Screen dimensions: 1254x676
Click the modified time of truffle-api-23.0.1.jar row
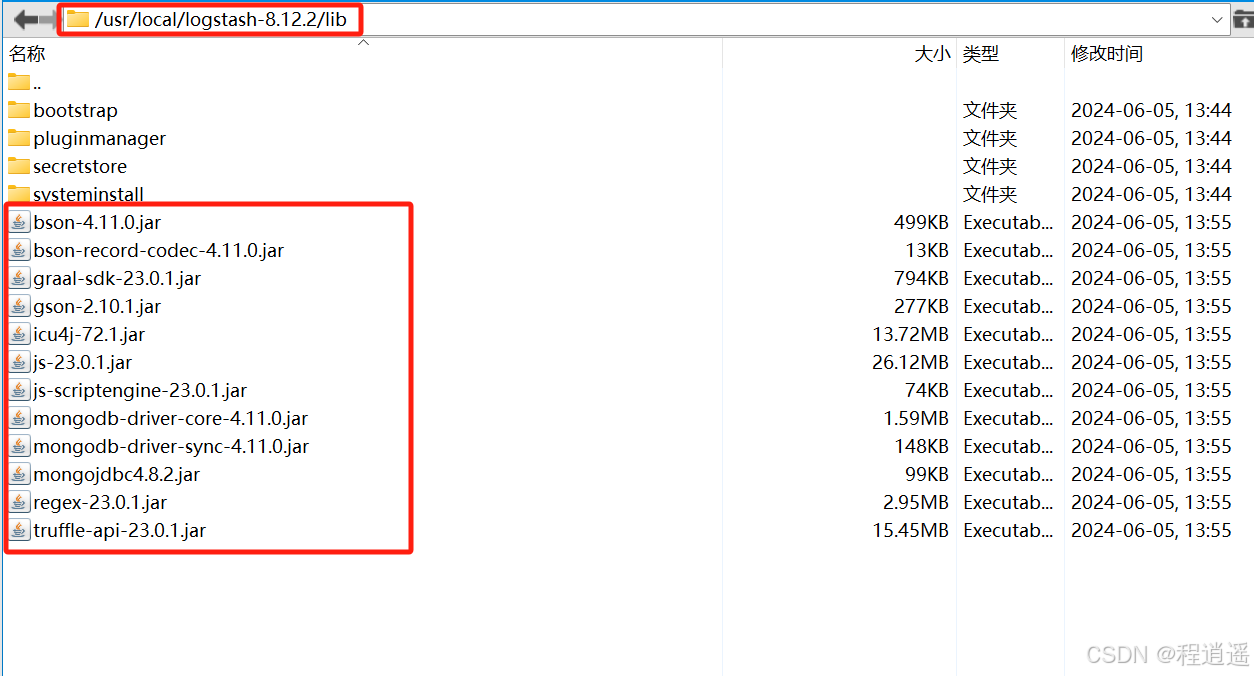click(1151, 530)
